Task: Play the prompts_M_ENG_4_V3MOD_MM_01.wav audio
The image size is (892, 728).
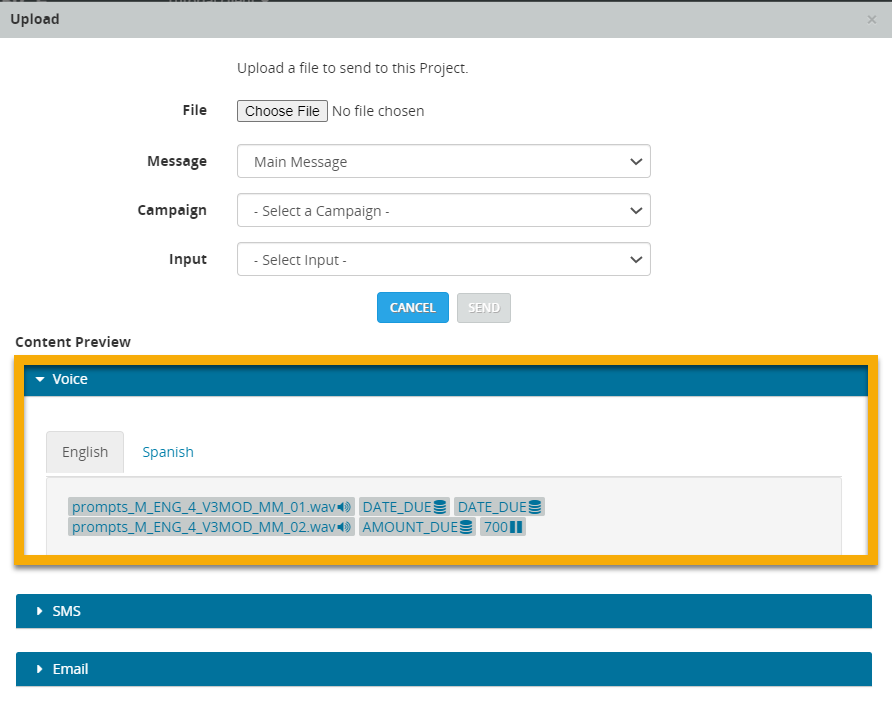Action: [345, 507]
